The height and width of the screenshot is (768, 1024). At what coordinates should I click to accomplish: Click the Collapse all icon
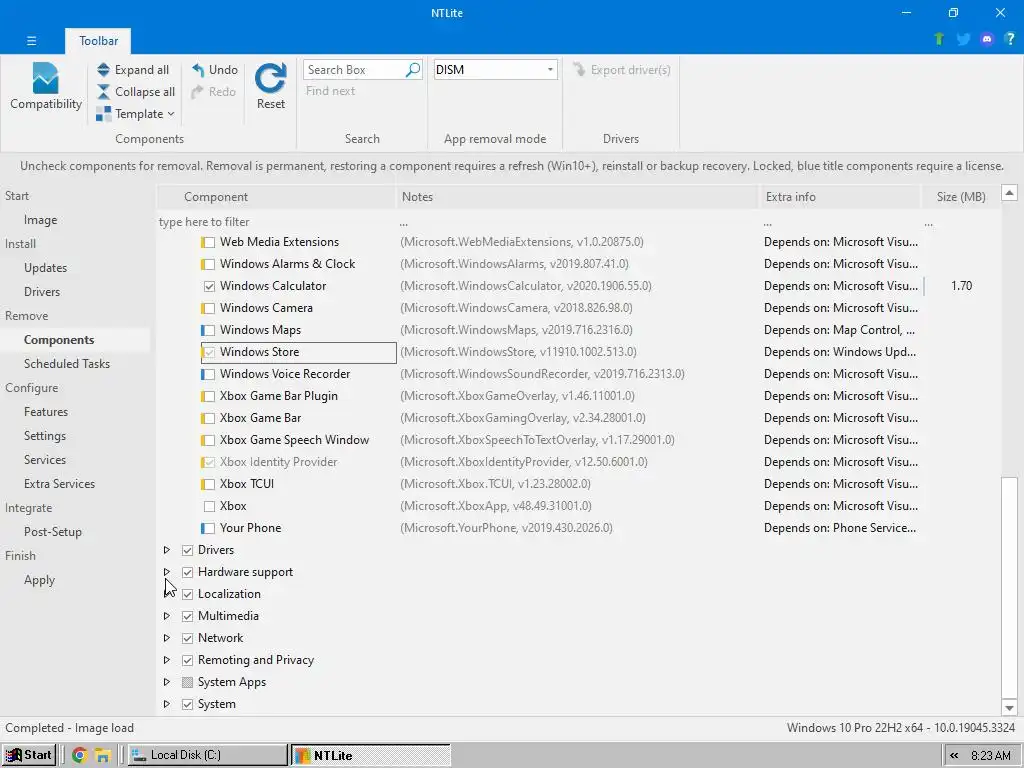103,92
